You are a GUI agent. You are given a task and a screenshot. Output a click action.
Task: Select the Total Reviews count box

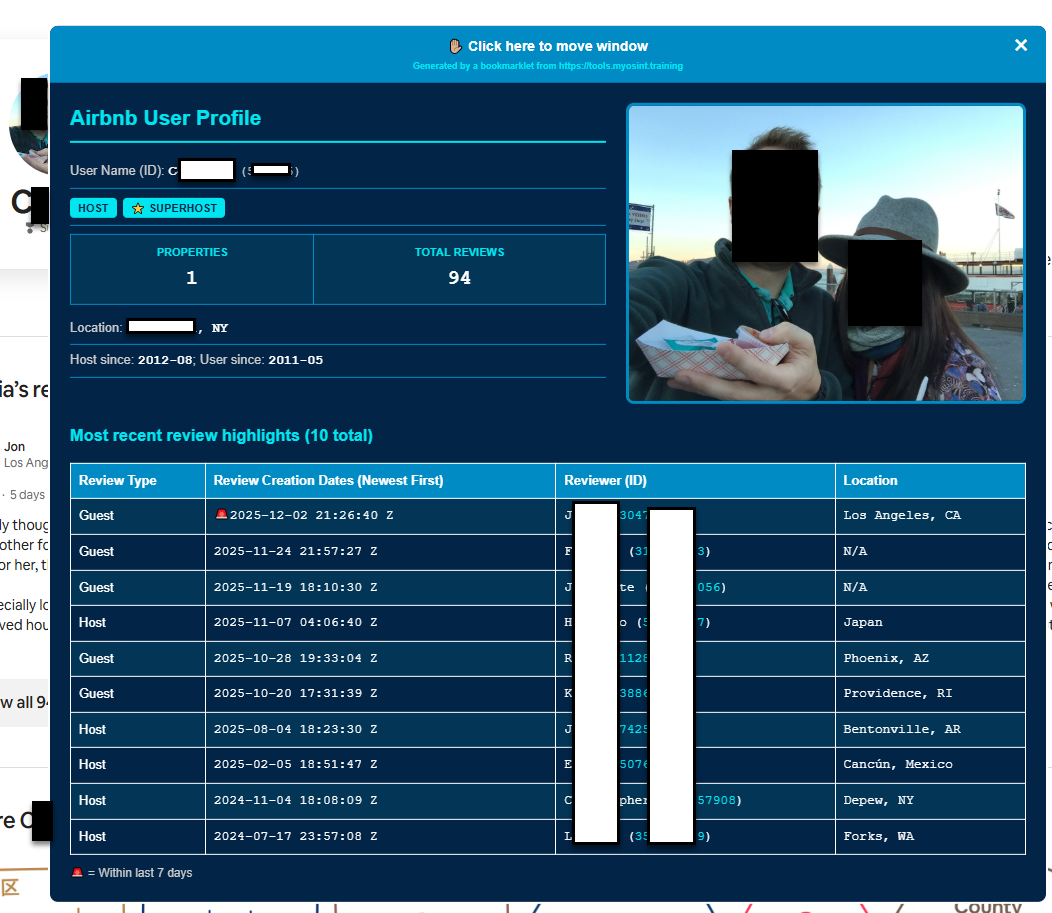(459, 269)
